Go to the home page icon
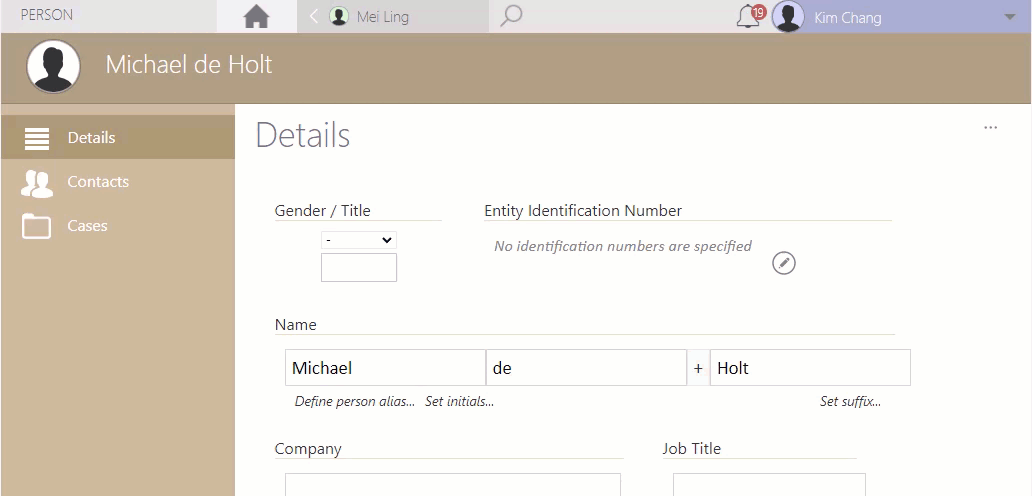This screenshot has height=496, width=1032. click(x=256, y=16)
